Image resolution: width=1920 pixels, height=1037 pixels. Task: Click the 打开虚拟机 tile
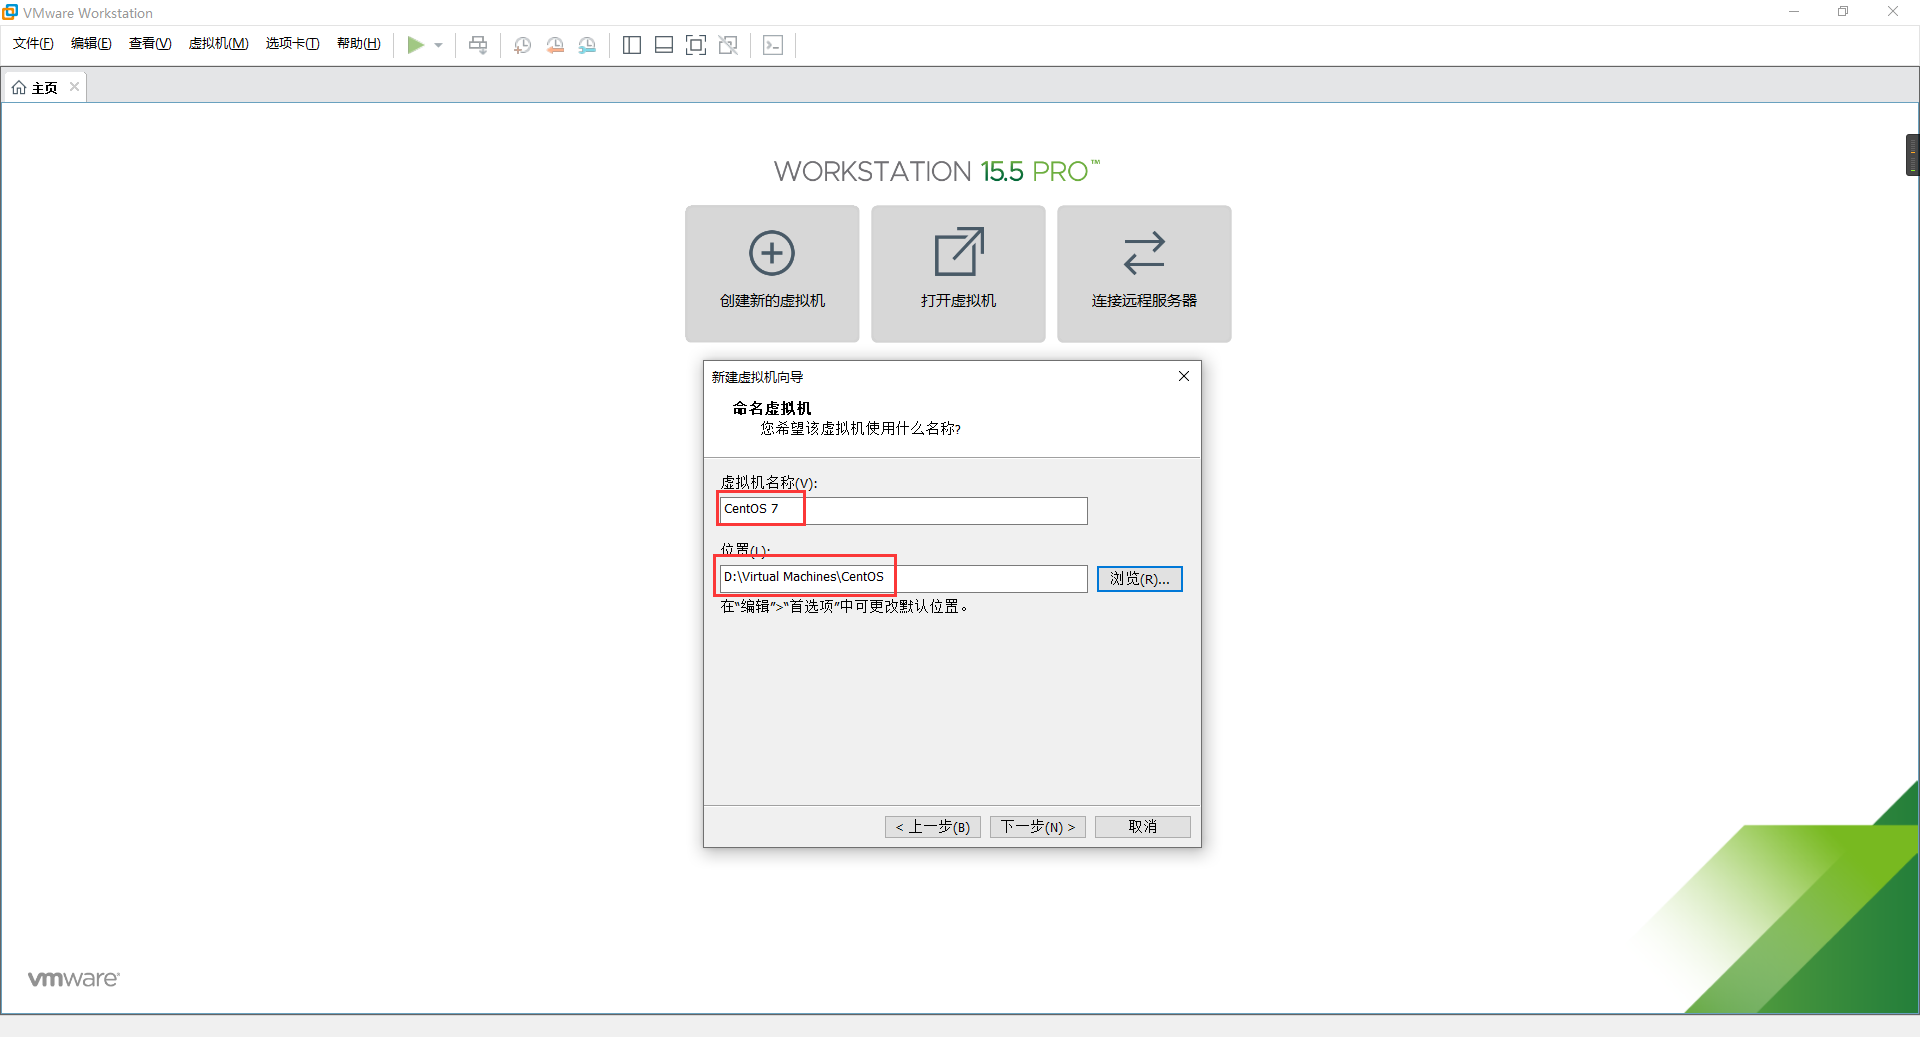click(958, 274)
